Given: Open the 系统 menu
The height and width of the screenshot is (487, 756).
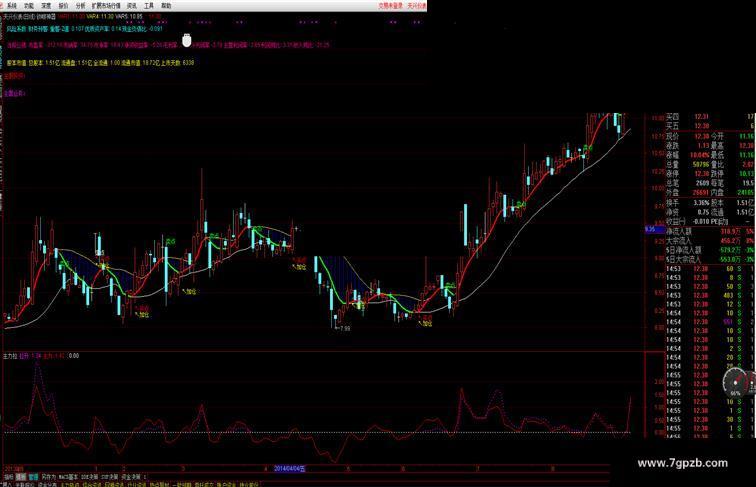Looking at the screenshot, I should coord(12,6).
